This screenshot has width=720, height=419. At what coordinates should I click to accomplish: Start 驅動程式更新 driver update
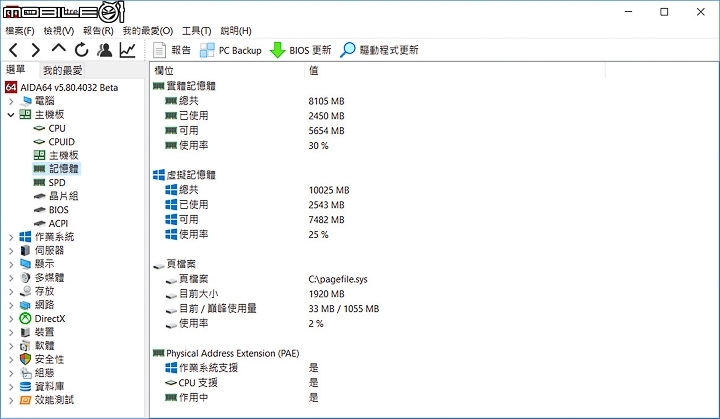[x=380, y=50]
